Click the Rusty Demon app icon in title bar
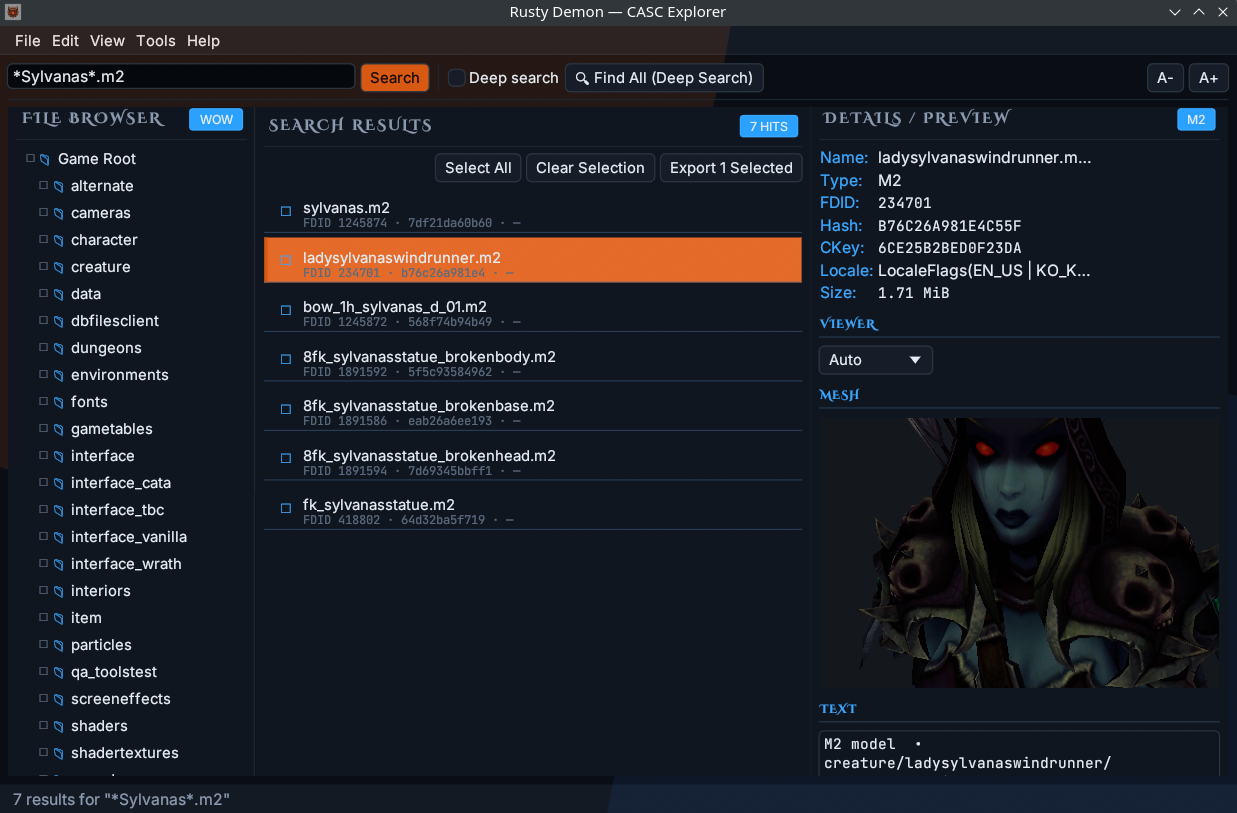 [12, 12]
